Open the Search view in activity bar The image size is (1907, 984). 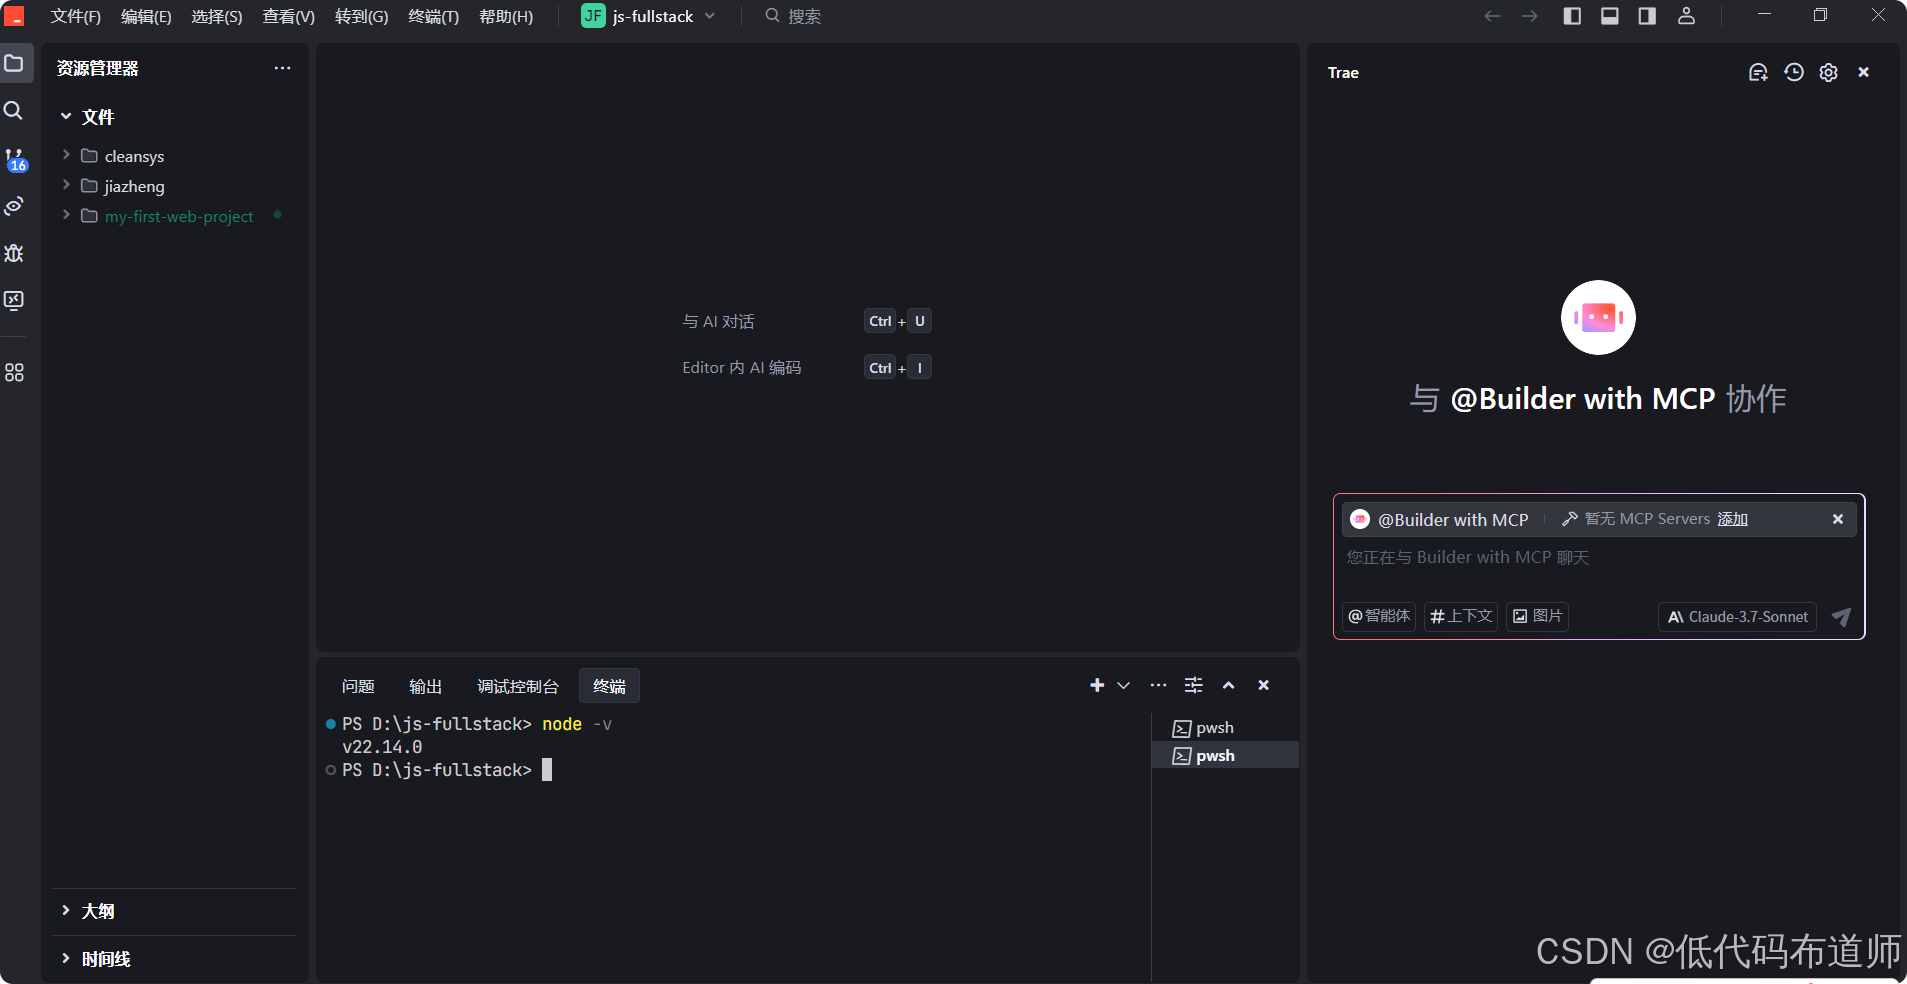coord(14,111)
